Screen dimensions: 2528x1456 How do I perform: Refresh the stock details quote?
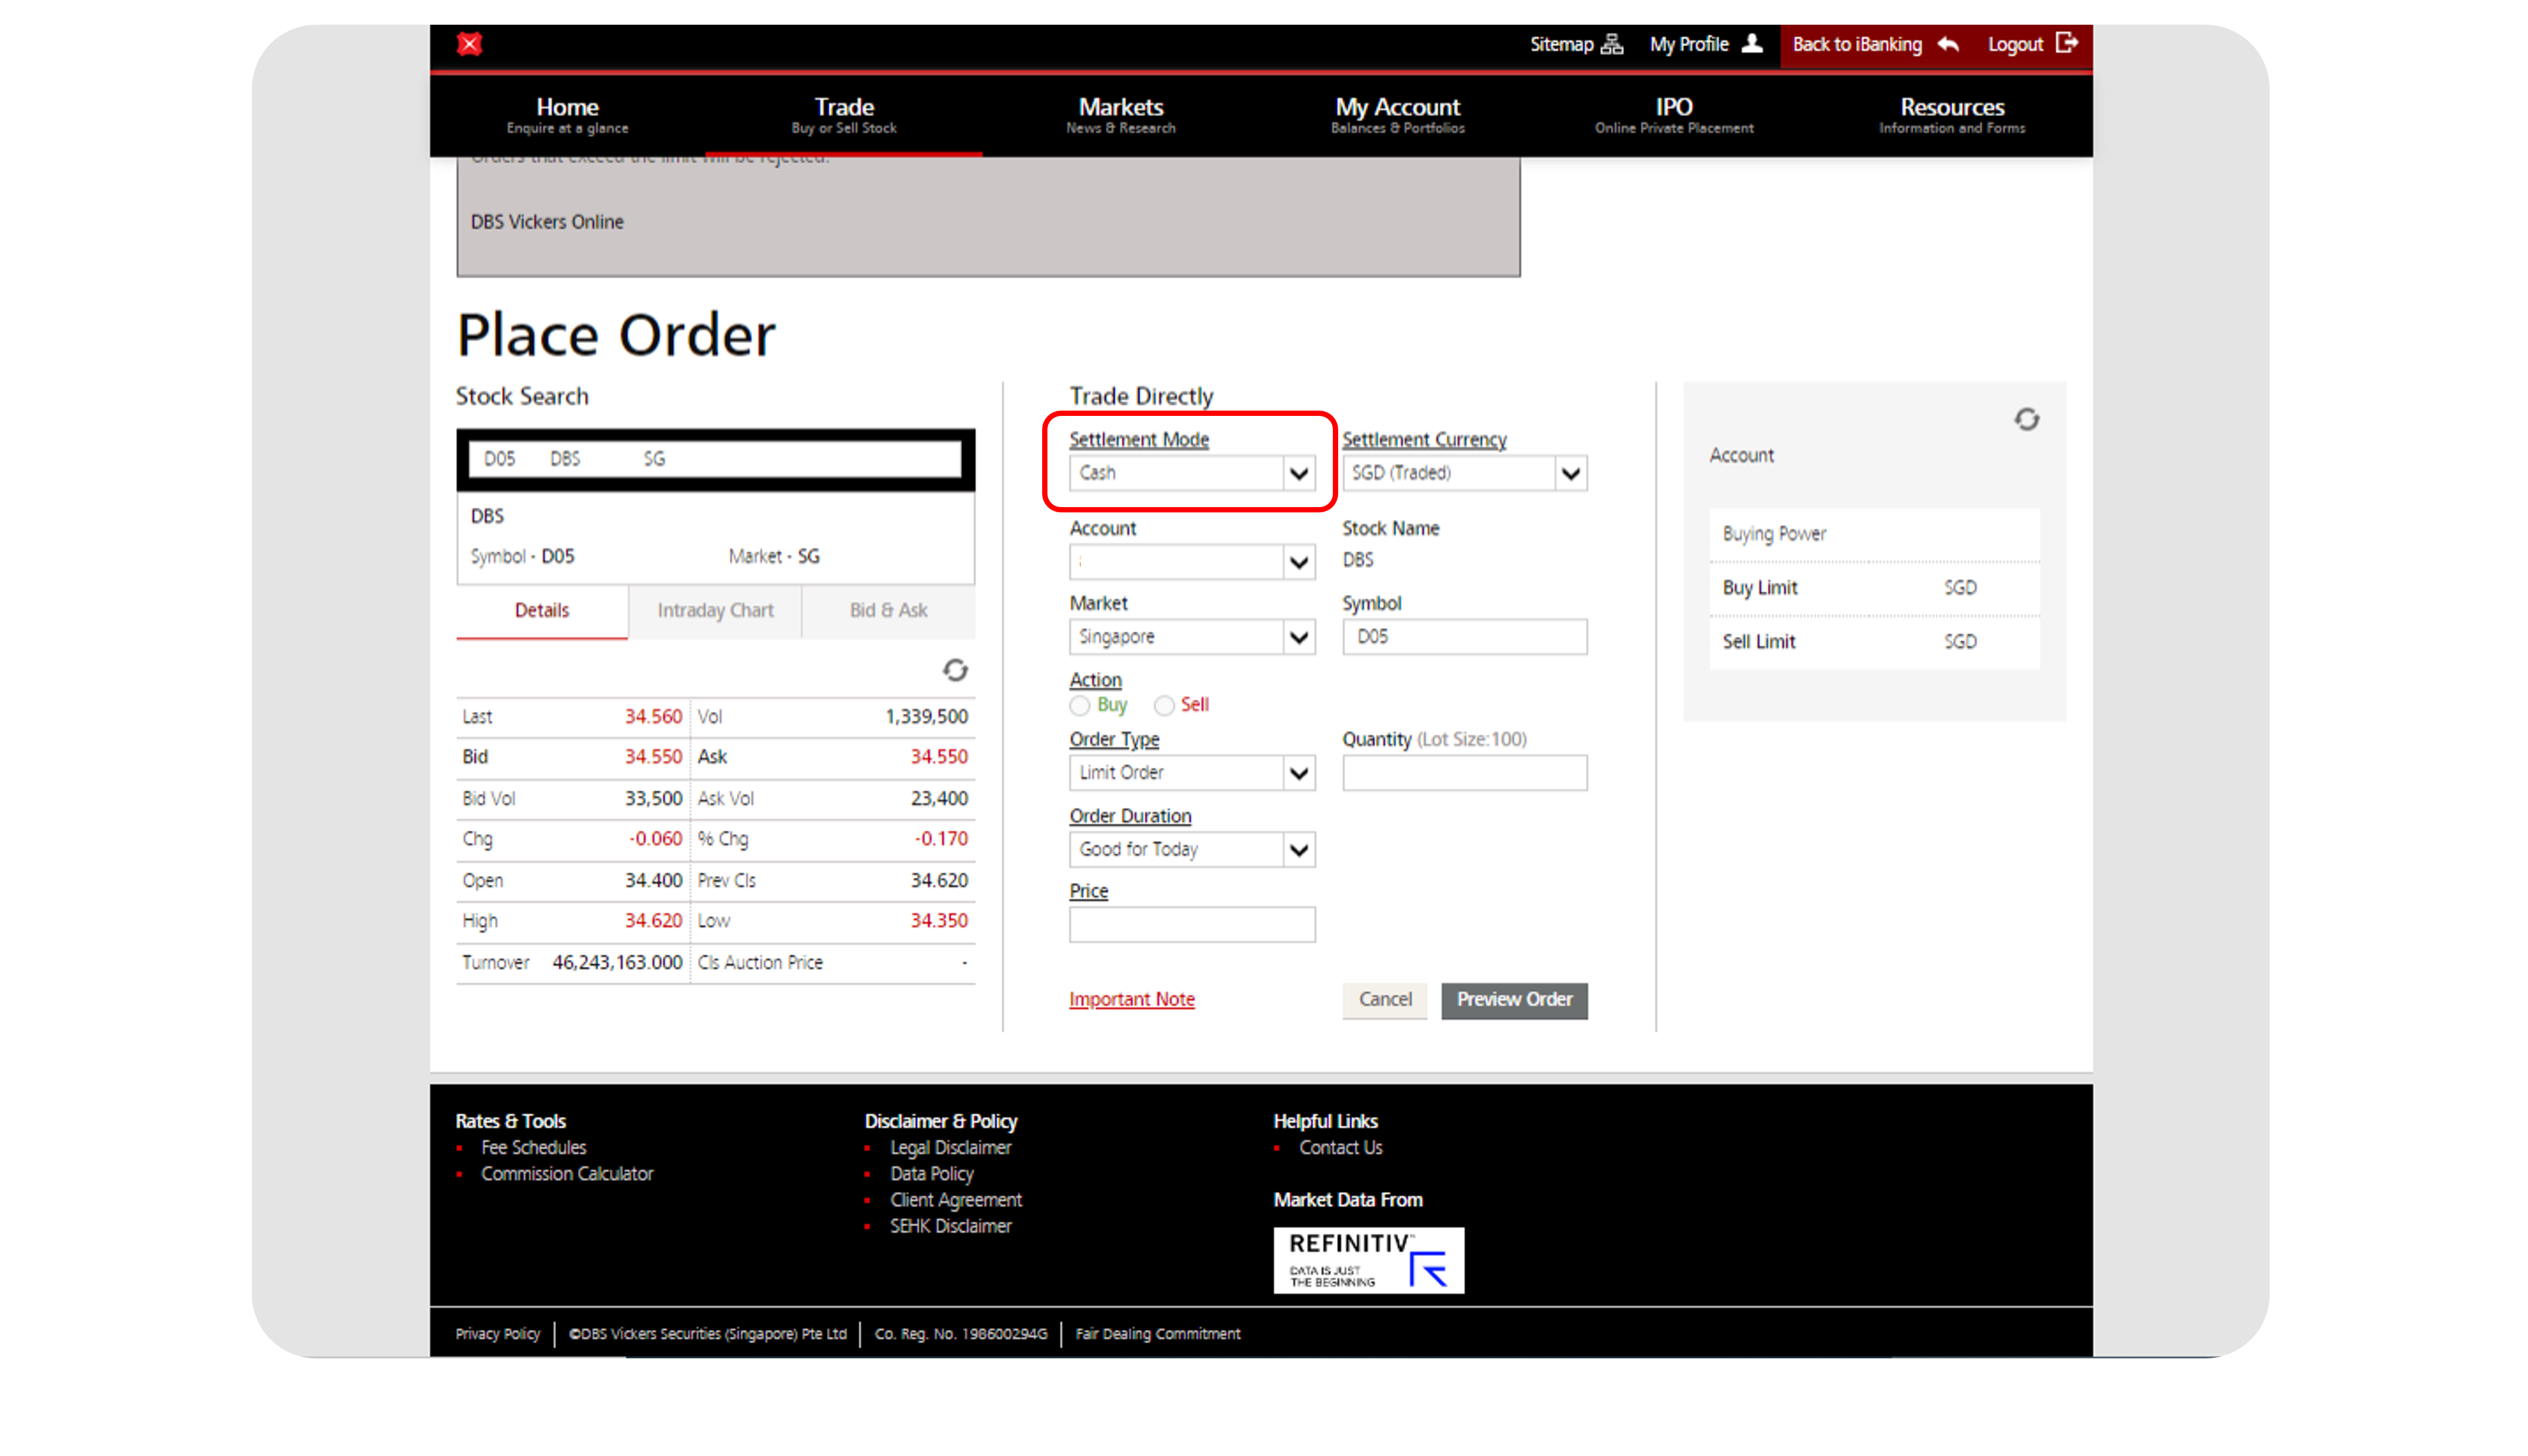coord(955,670)
